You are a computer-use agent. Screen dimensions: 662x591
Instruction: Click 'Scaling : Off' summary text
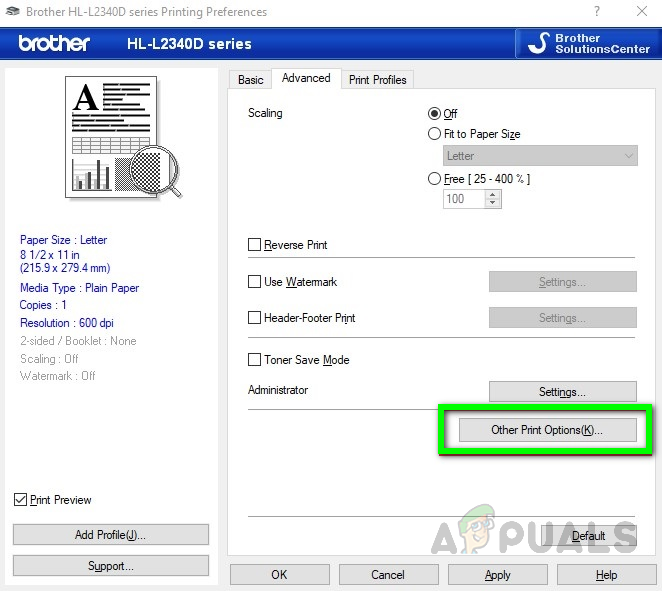pyautogui.click(x=49, y=359)
